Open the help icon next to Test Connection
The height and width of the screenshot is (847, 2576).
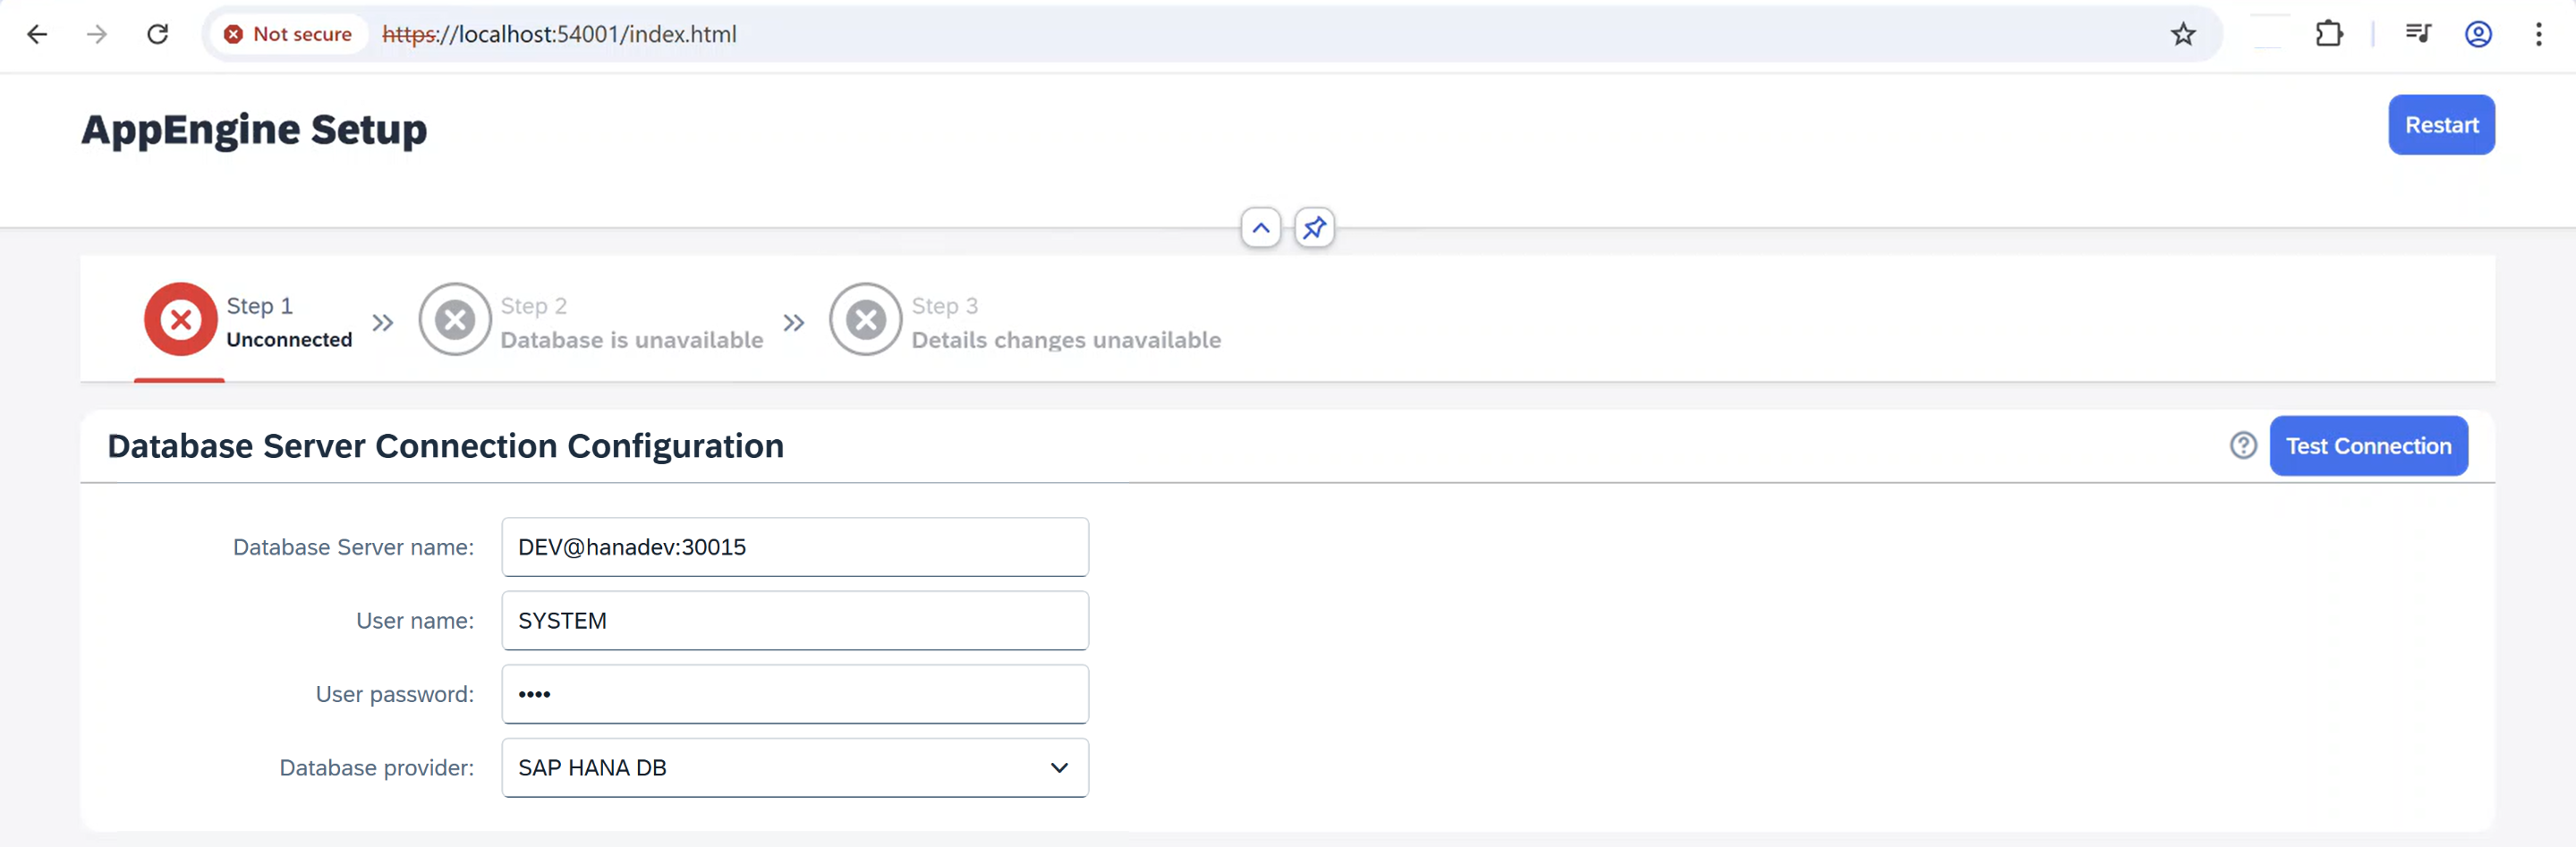click(x=2243, y=445)
